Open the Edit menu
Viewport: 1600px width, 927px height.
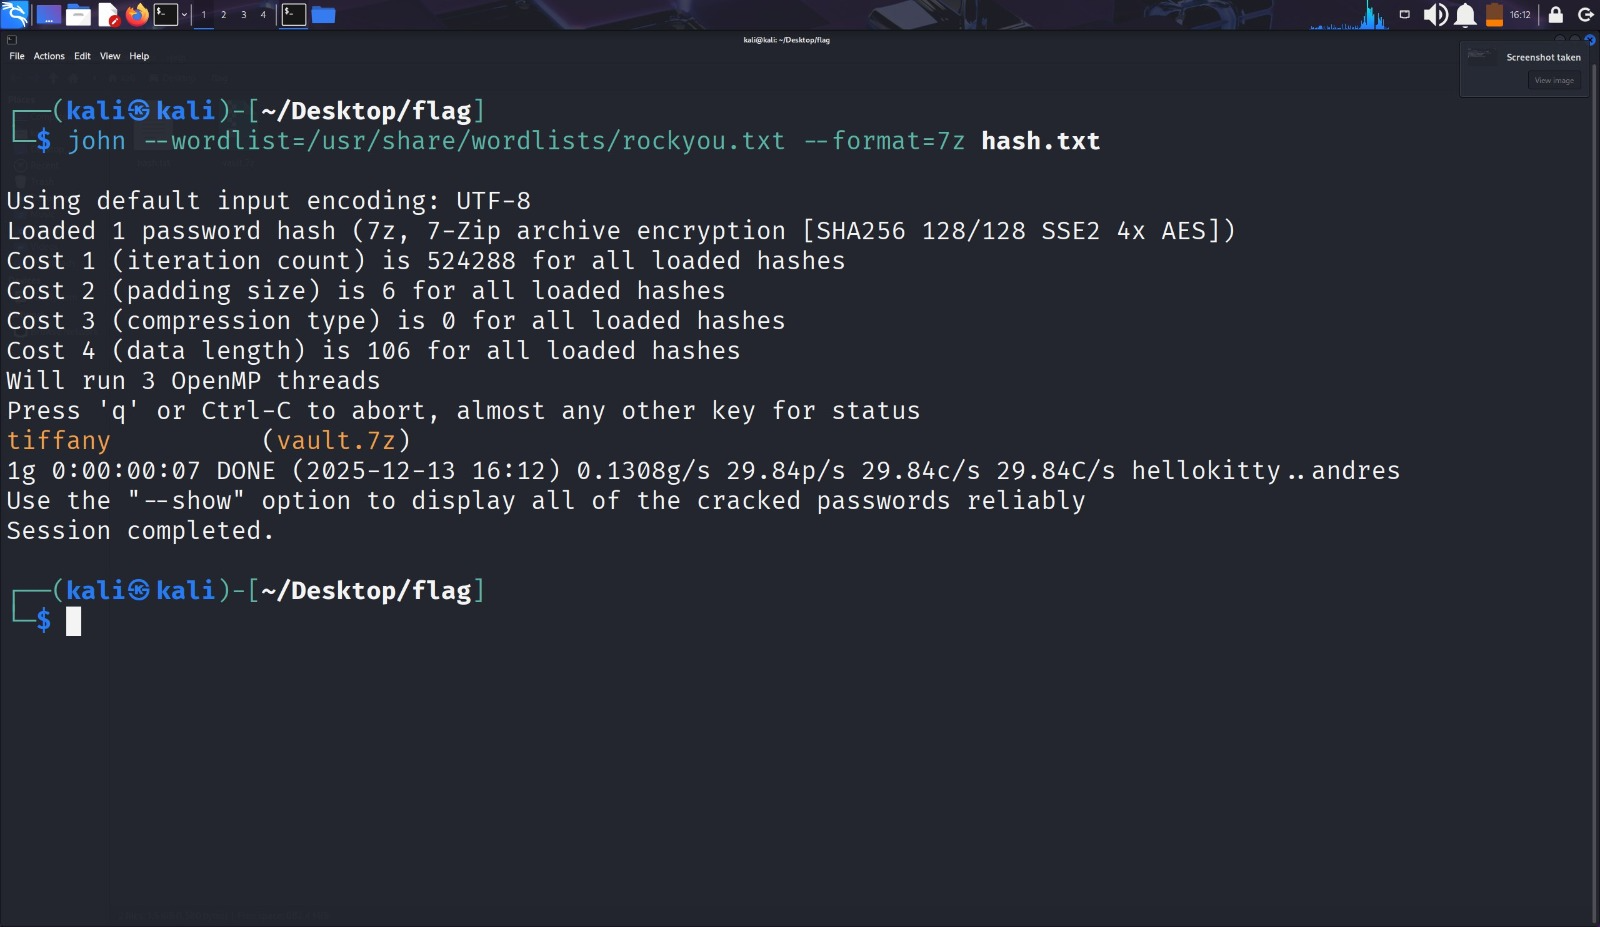[x=82, y=56]
